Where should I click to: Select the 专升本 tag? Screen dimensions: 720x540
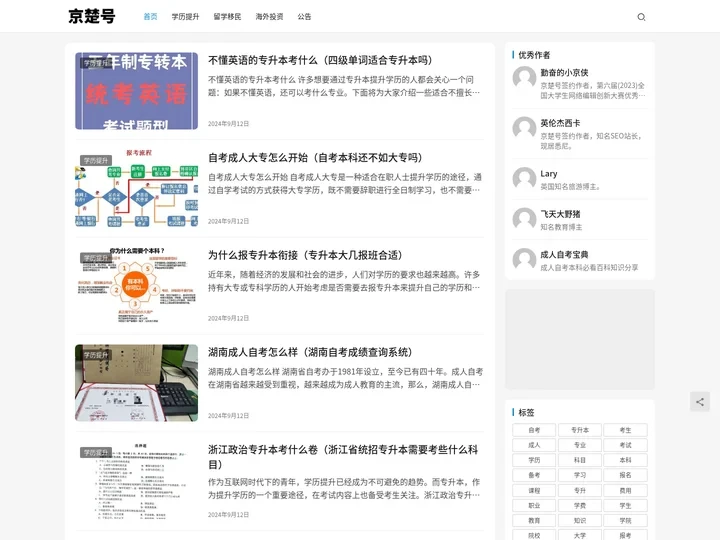pos(579,430)
